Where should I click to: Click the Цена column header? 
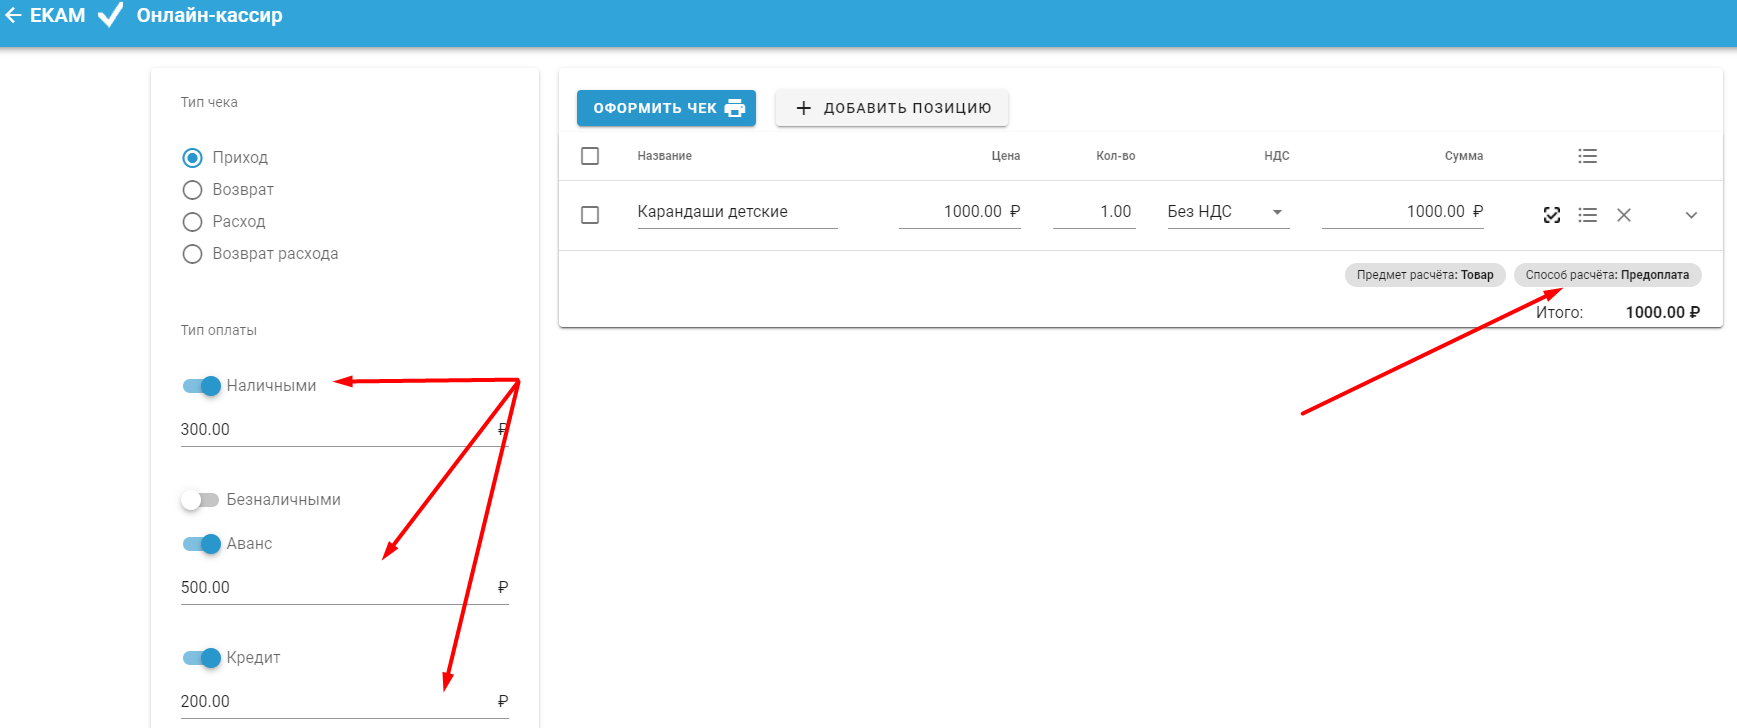pyautogui.click(x=1006, y=156)
